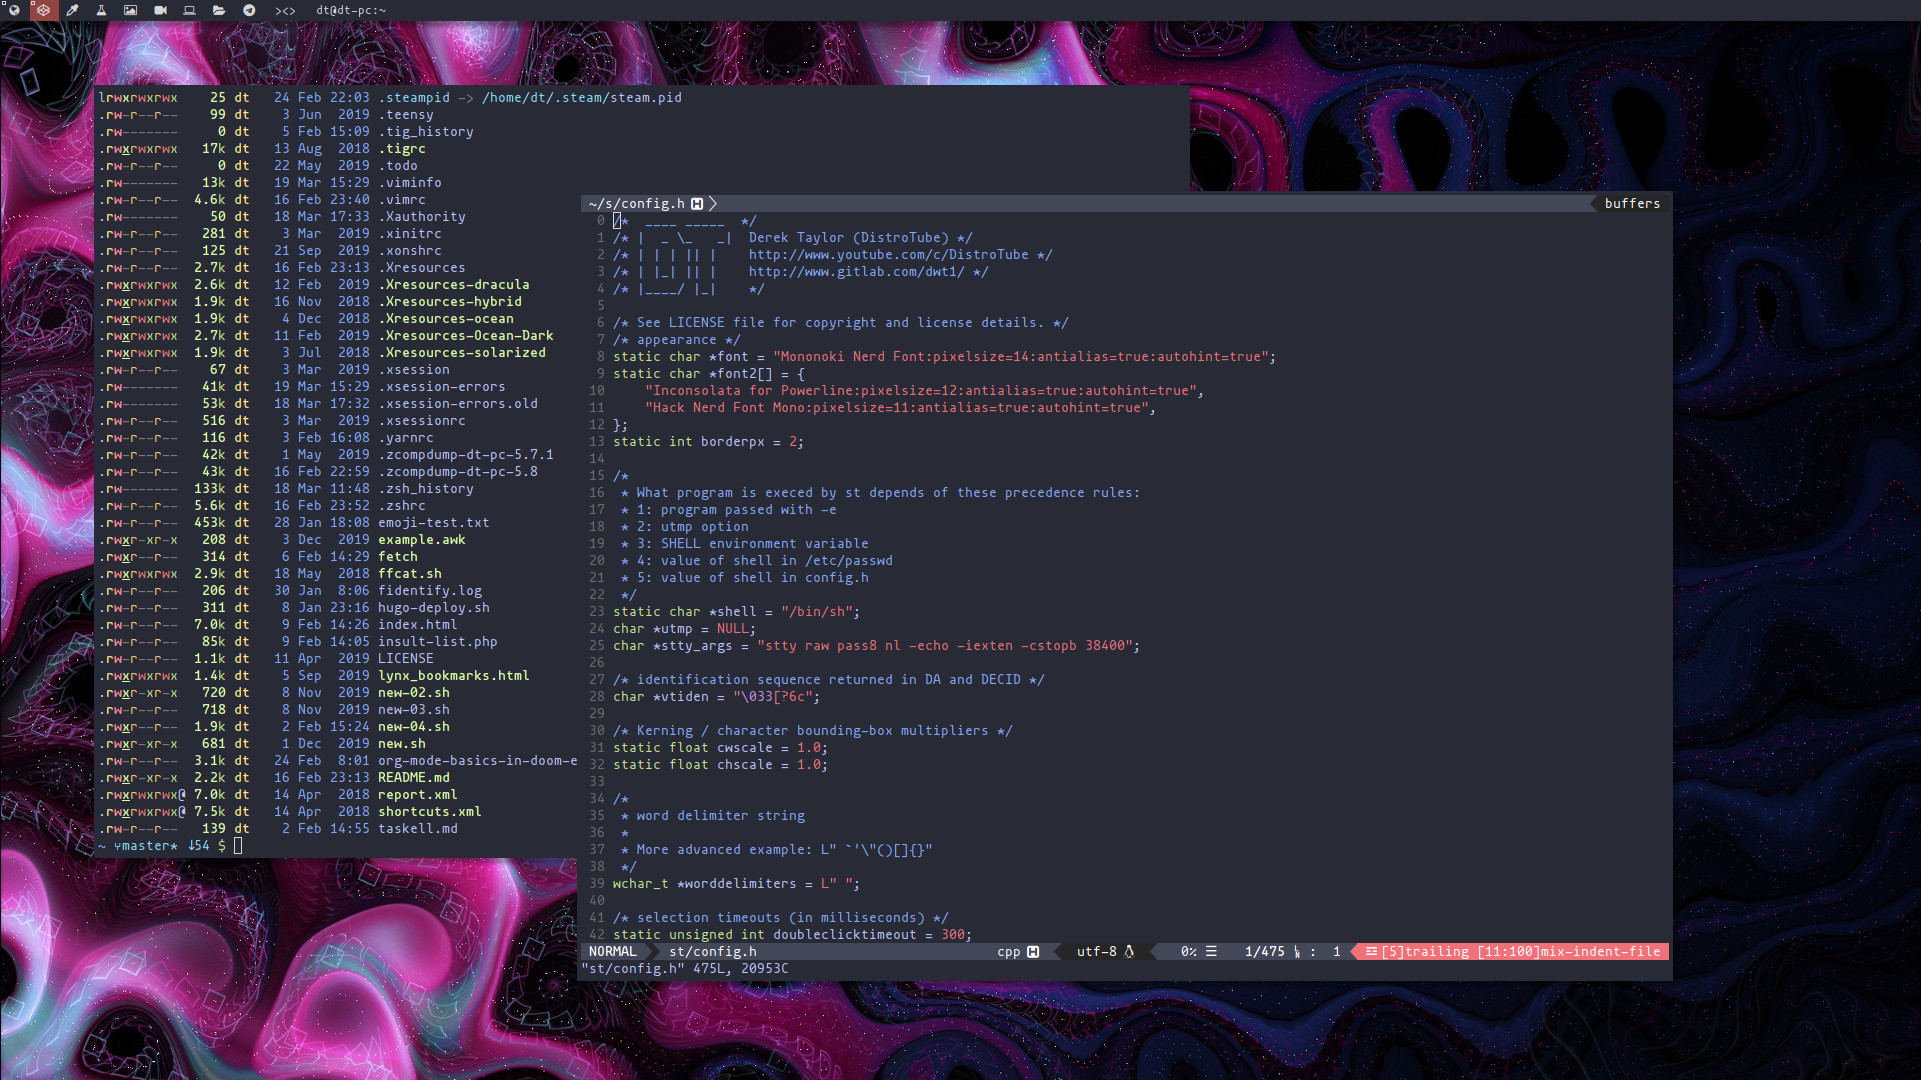Click the ><> layout indicator in panel

coord(285,10)
